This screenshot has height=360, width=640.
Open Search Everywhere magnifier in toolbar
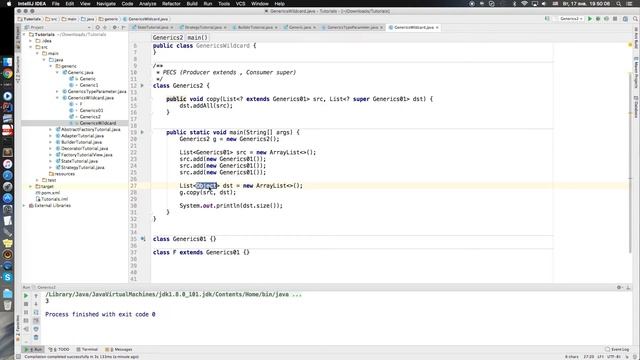click(x=635, y=19)
